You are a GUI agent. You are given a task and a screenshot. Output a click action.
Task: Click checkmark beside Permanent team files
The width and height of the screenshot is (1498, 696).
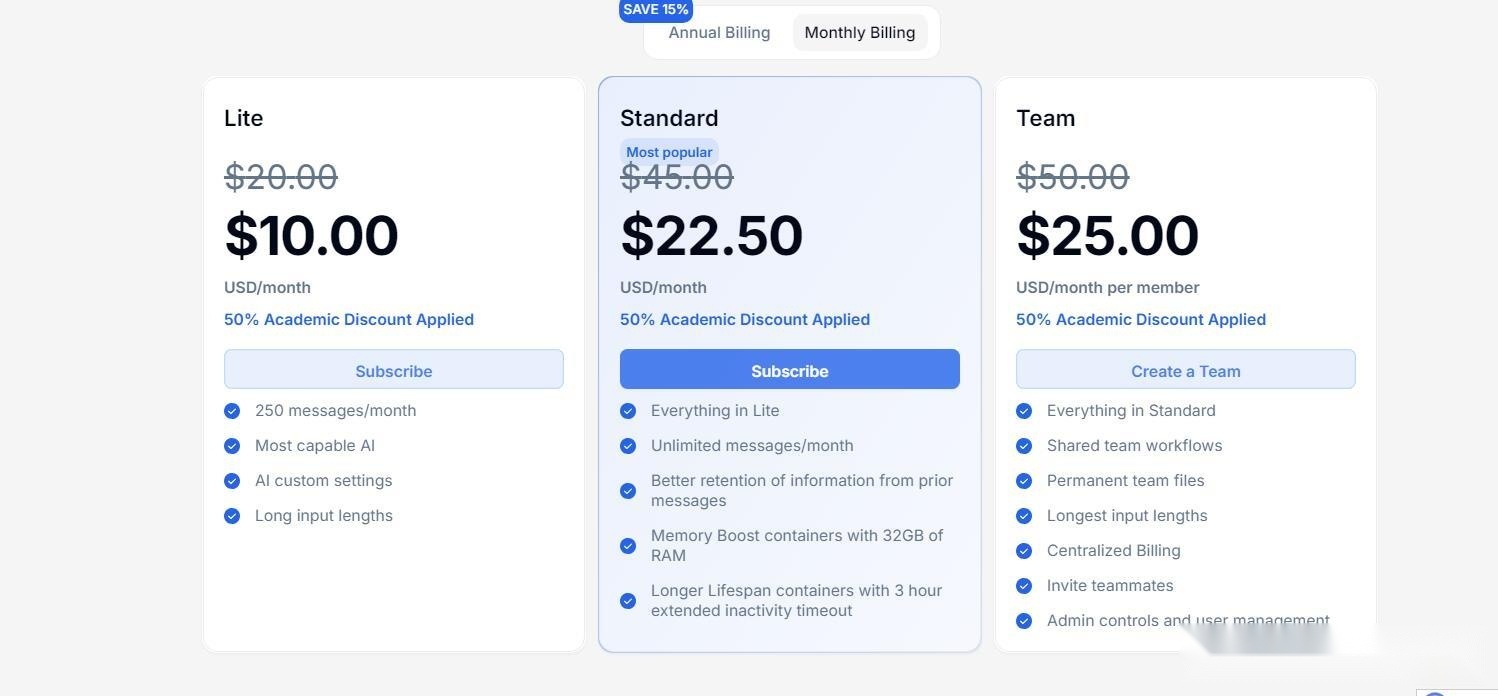[1024, 481]
